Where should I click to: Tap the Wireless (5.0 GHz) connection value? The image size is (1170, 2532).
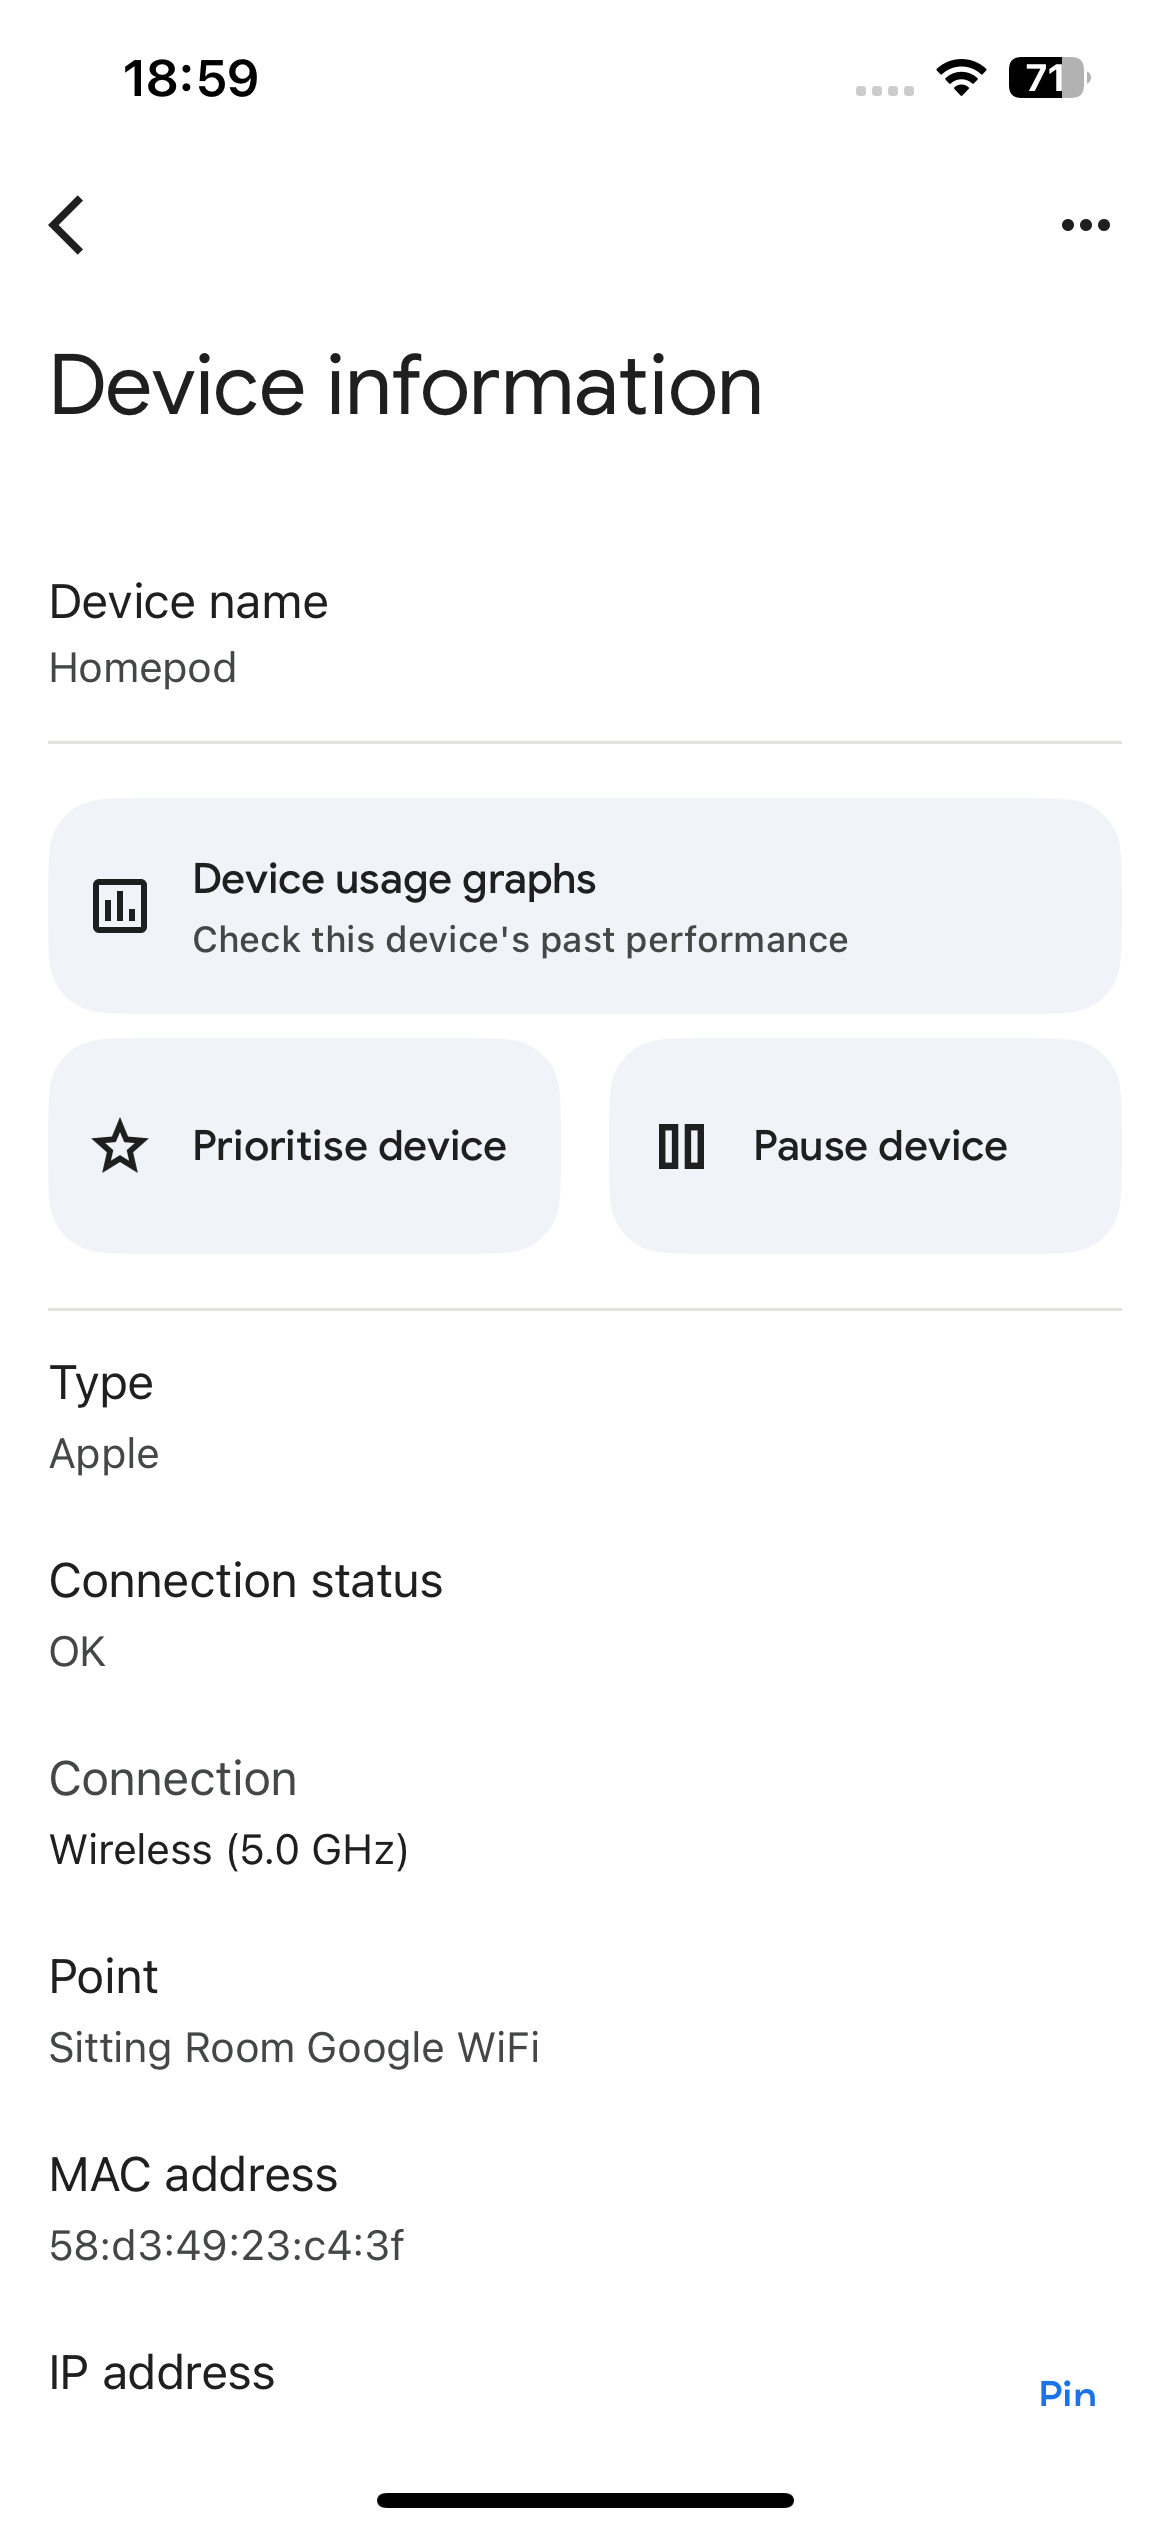pyautogui.click(x=229, y=1849)
